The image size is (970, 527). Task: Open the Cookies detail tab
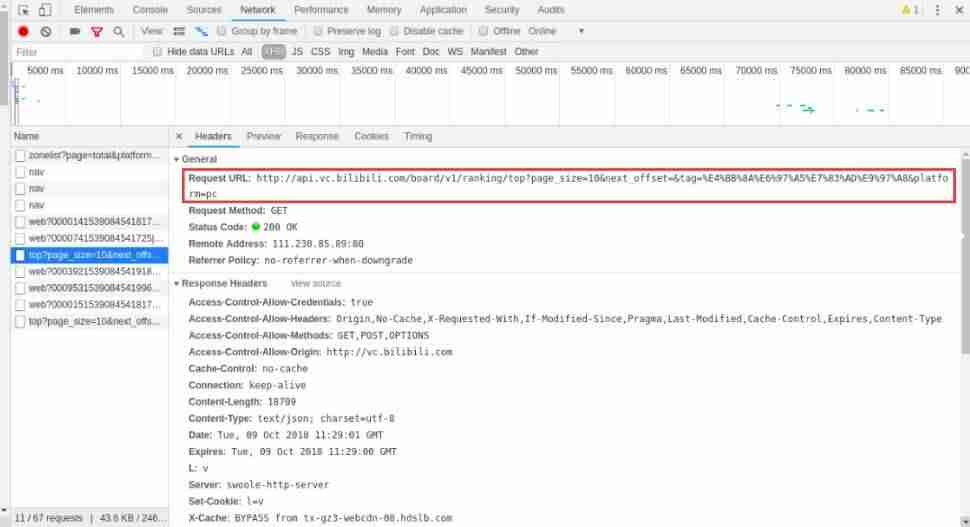(371, 136)
